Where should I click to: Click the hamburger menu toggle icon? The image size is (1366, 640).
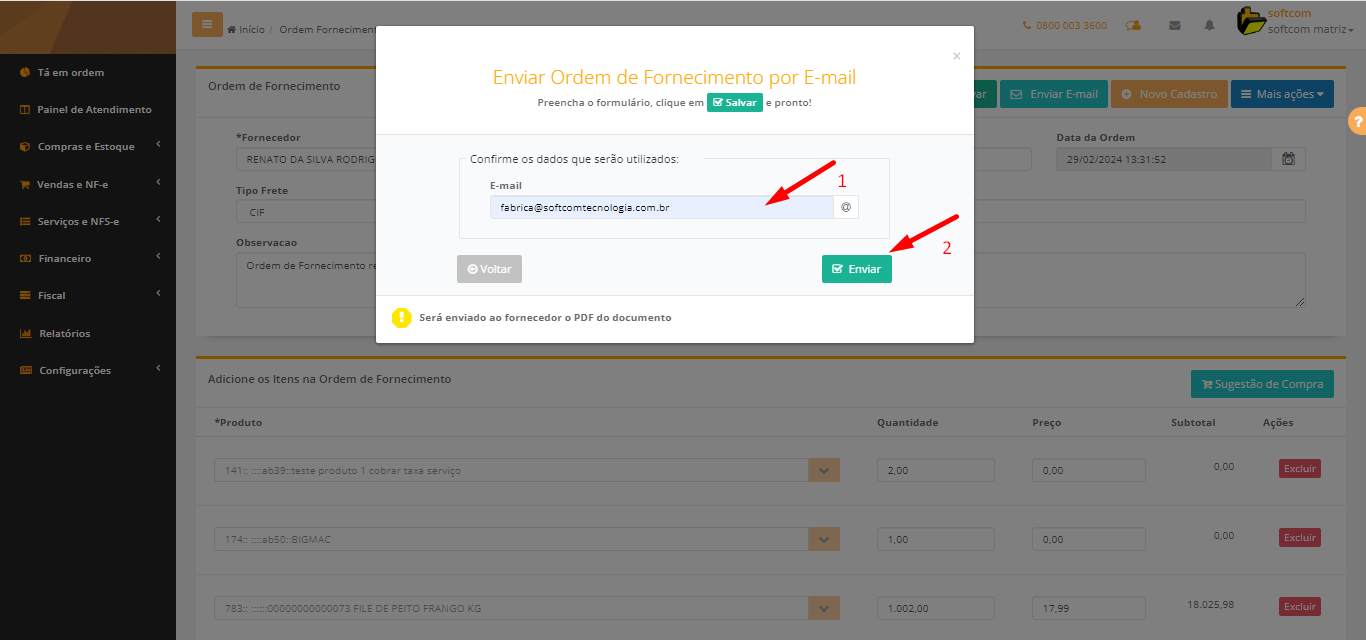pyautogui.click(x=207, y=25)
